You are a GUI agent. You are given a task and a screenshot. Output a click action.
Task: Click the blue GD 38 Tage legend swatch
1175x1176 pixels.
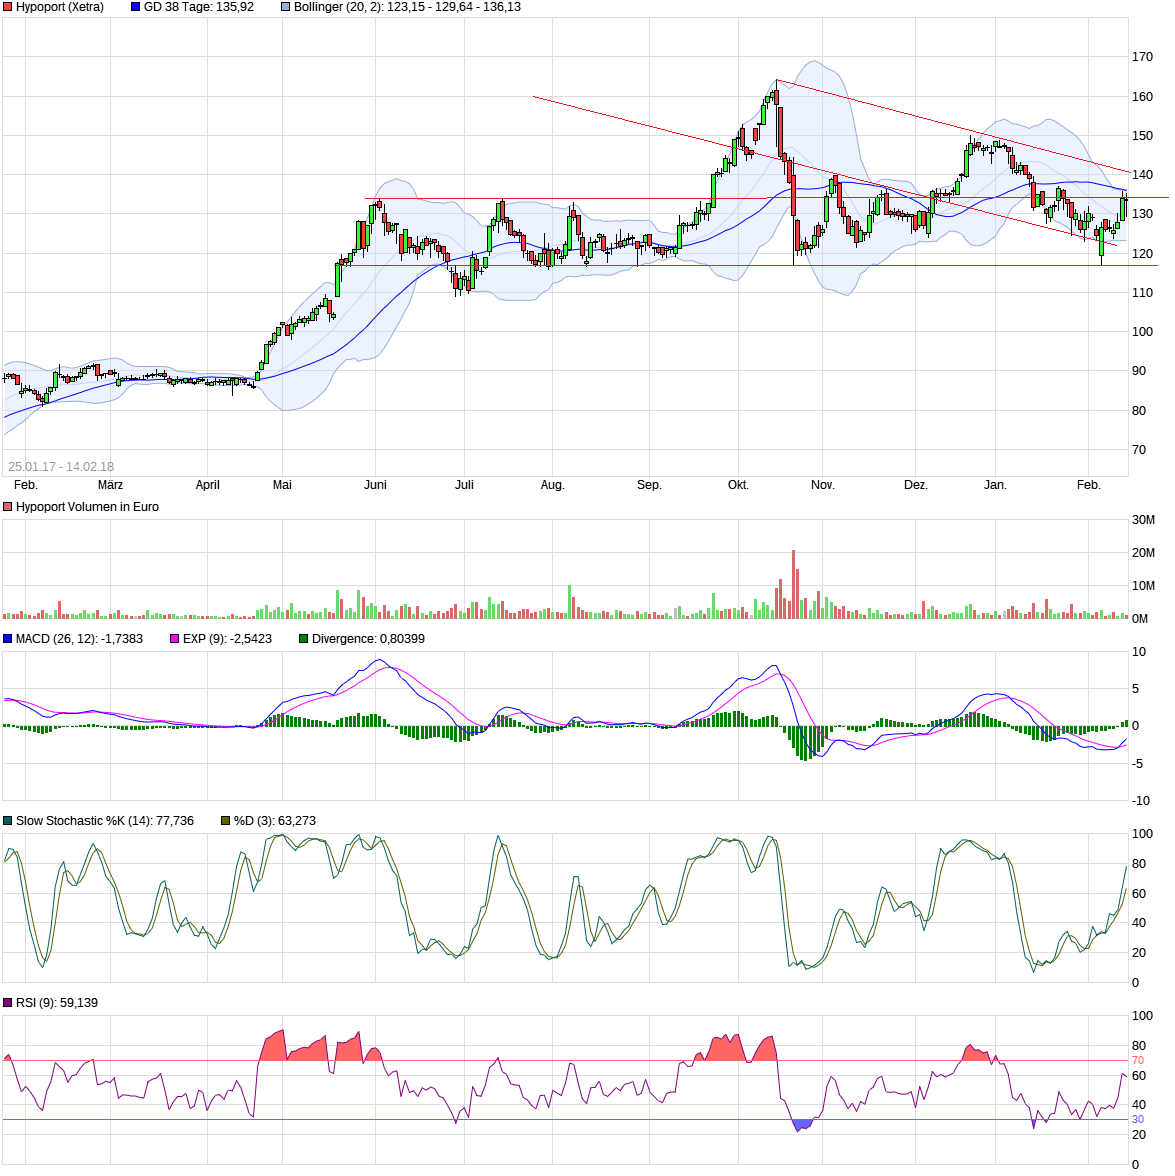point(136,7)
